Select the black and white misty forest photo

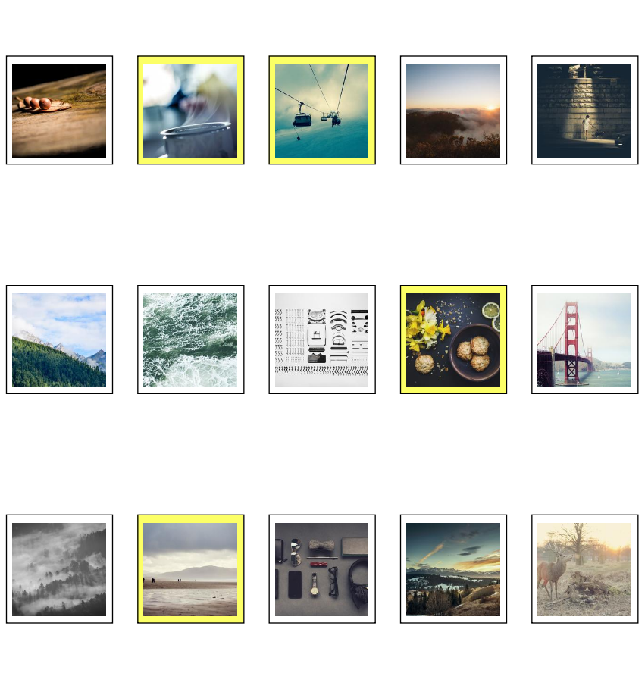pyautogui.click(x=59, y=569)
